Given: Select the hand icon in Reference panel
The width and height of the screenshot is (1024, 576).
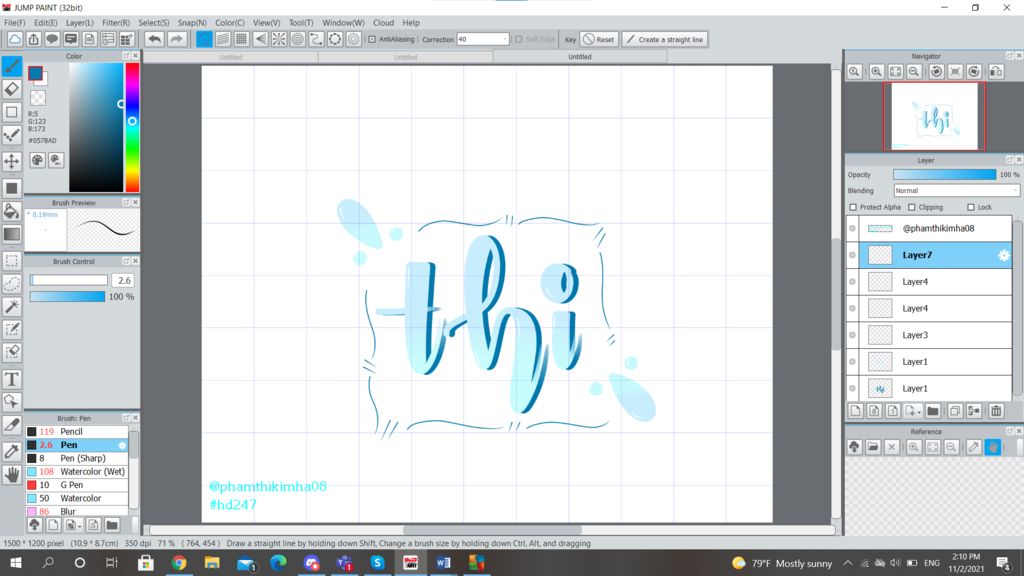Looking at the screenshot, I should coord(993,447).
